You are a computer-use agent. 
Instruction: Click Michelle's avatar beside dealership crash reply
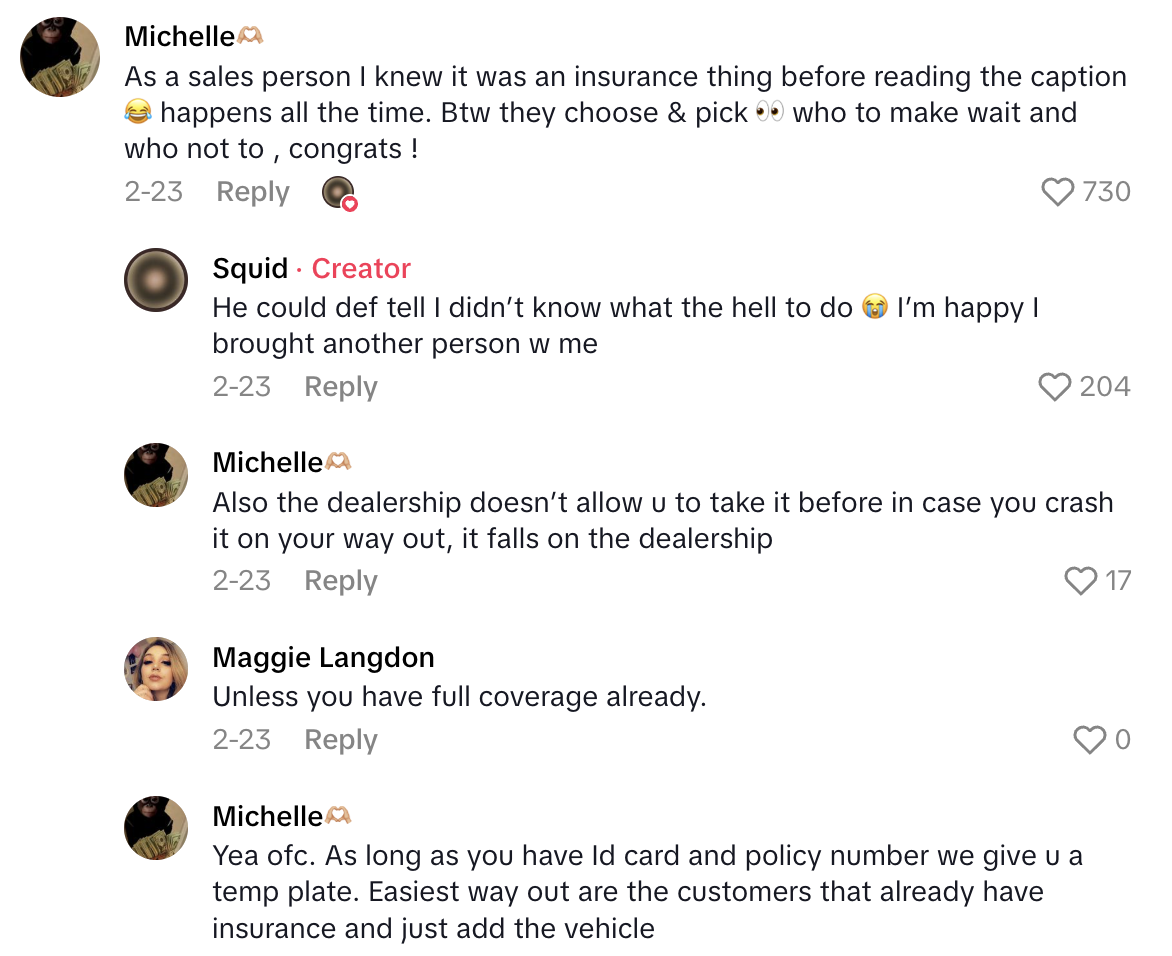[156, 475]
